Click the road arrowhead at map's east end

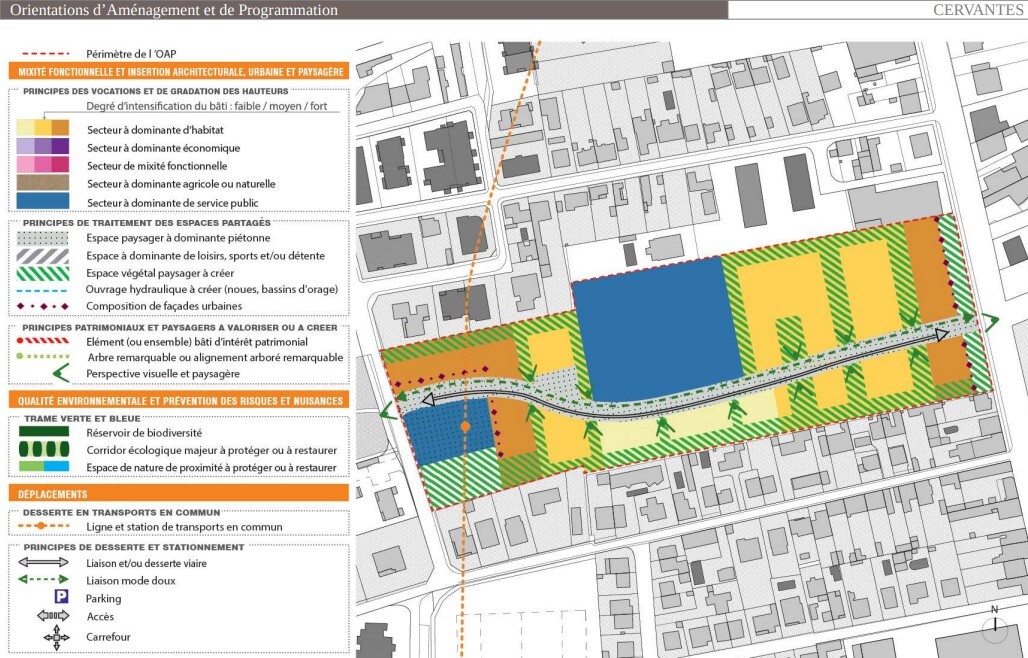(941, 336)
